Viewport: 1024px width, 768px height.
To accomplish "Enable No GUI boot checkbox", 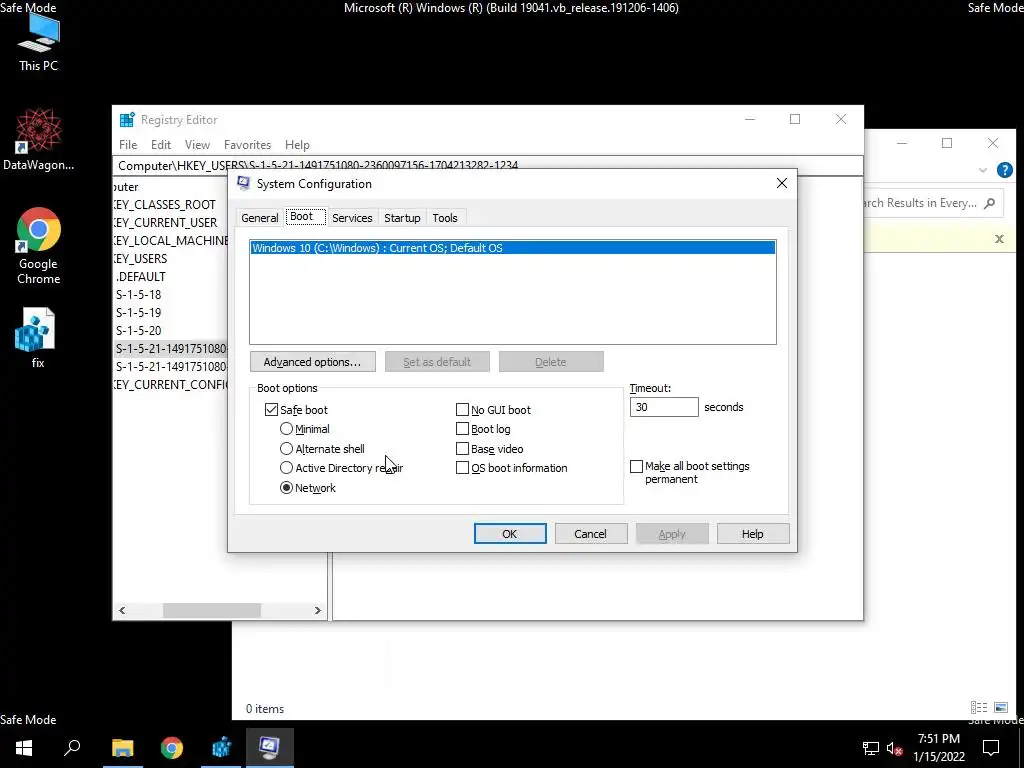I will (x=462, y=409).
